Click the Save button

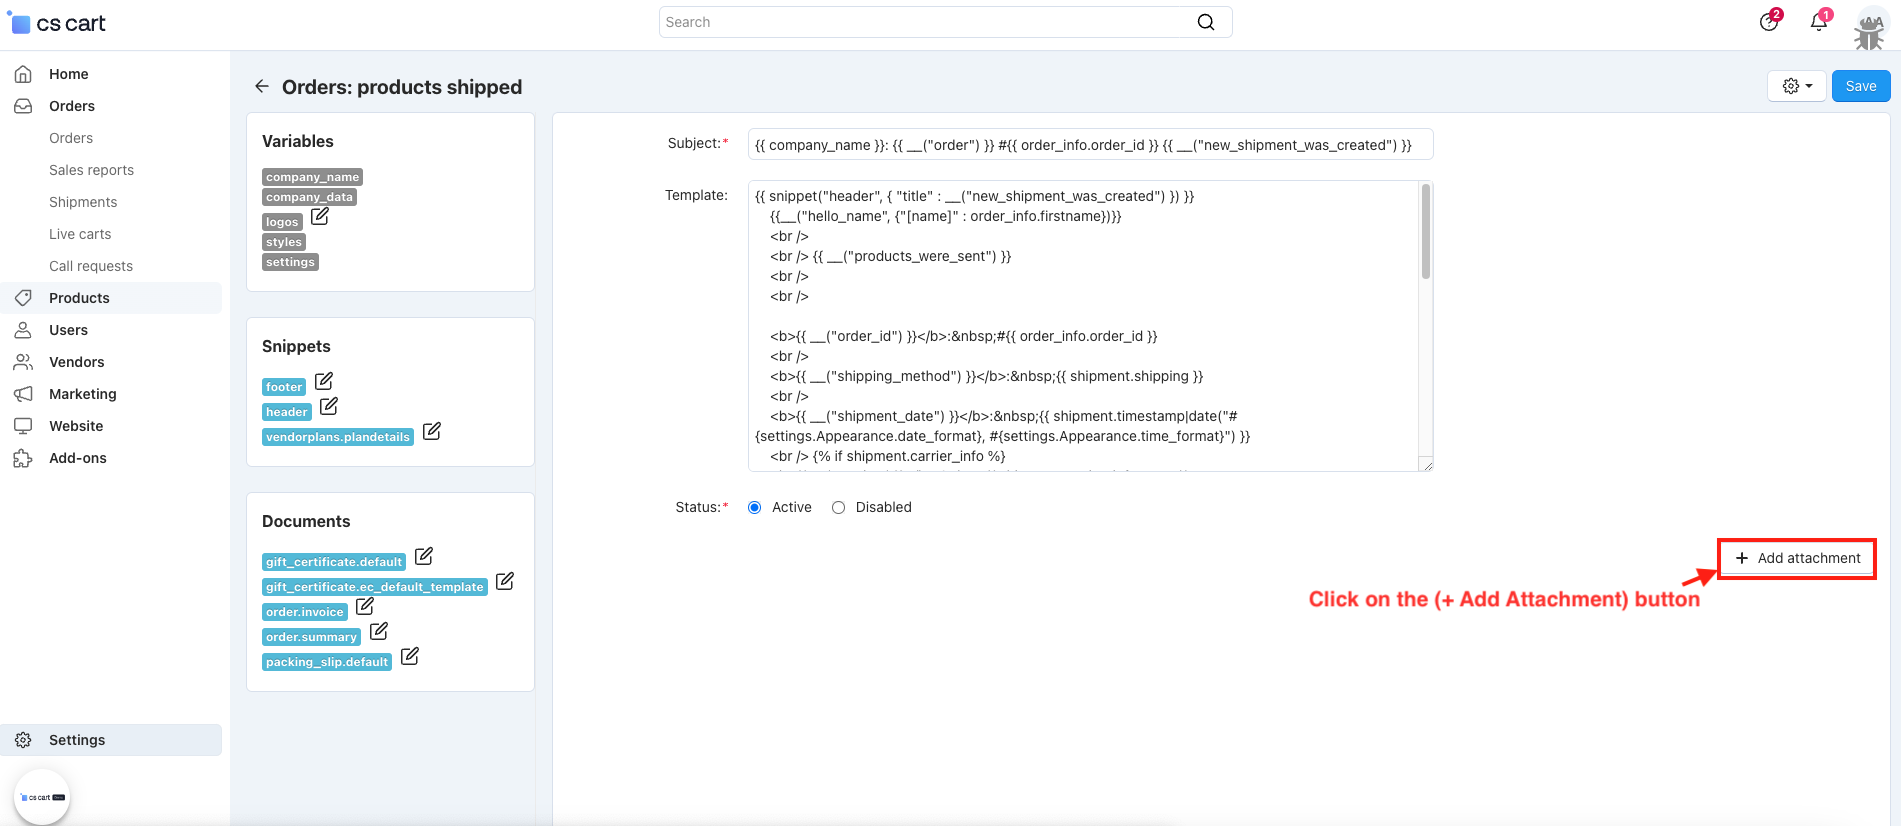tap(1861, 86)
